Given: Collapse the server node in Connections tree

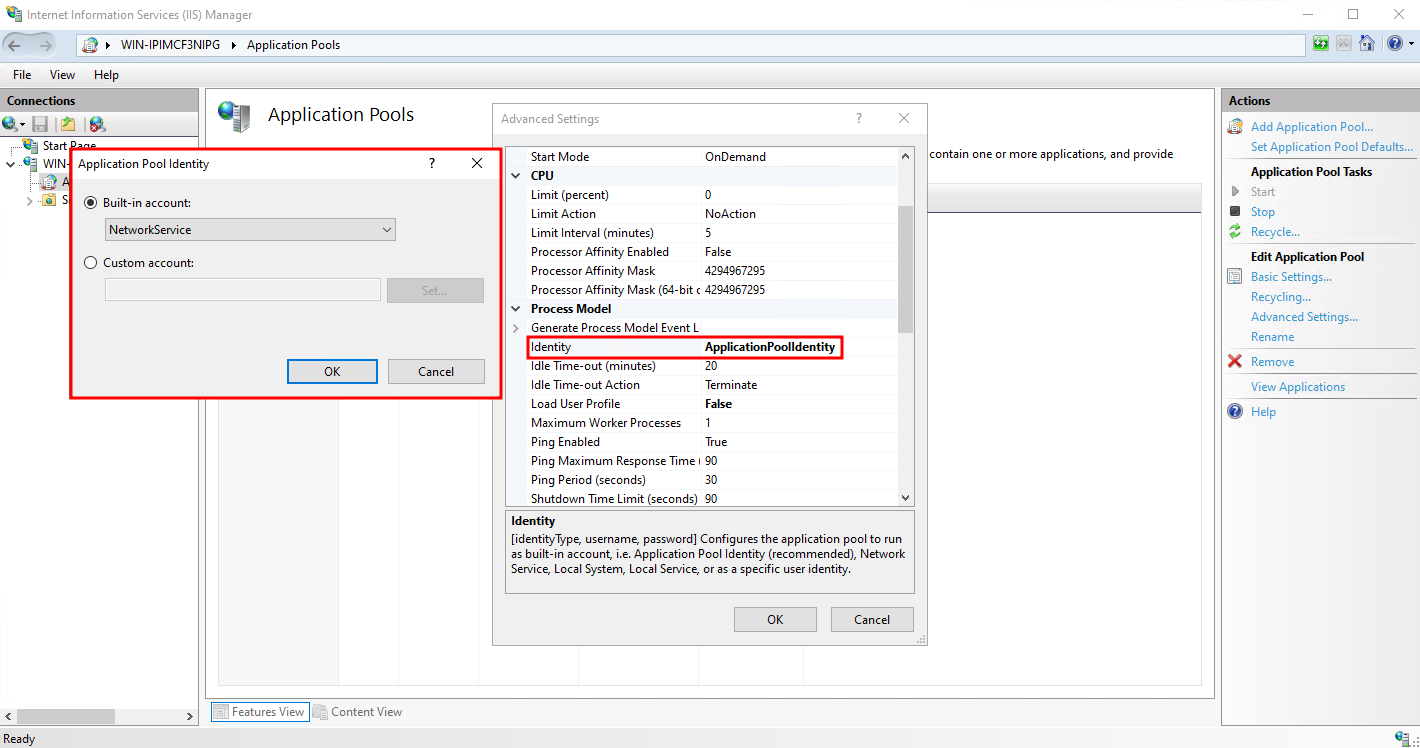Looking at the screenshot, I should 12,164.
